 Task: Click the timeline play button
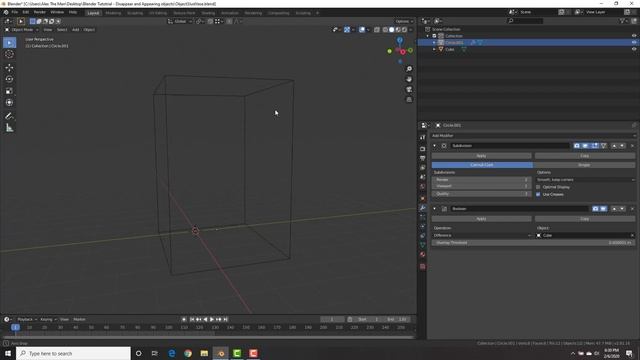click(x=212, y=320)
